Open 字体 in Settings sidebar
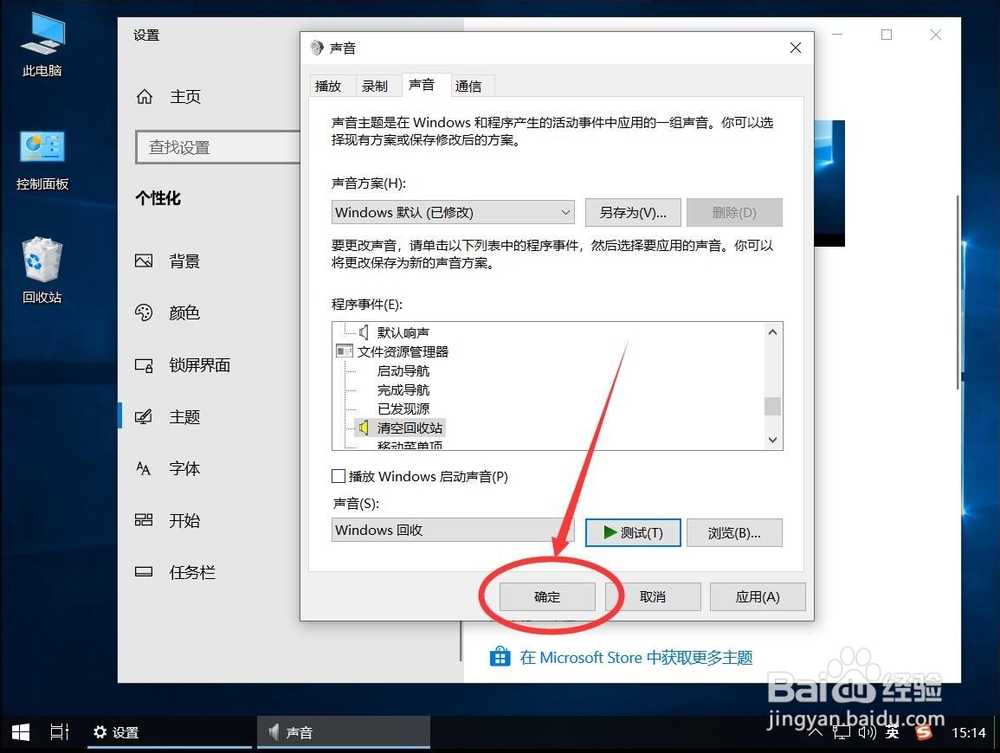 coord(184,469)
